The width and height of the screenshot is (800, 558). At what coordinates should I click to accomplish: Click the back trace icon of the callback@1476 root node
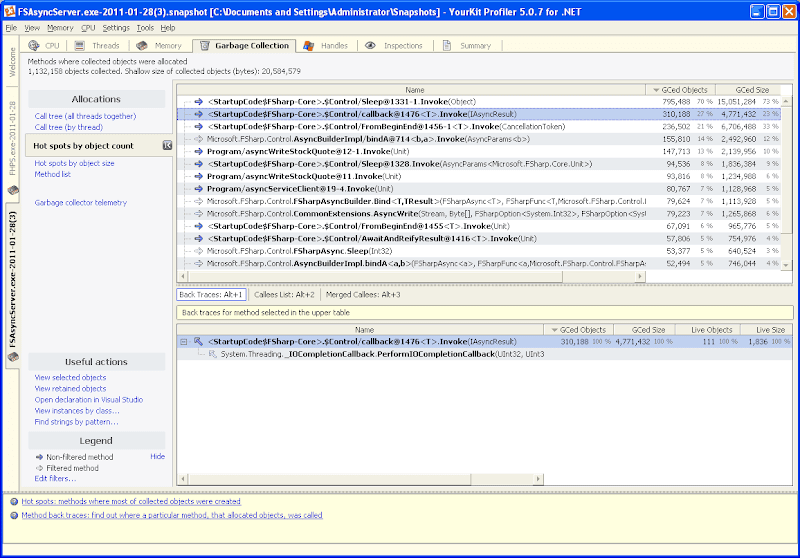coord(198,342)
